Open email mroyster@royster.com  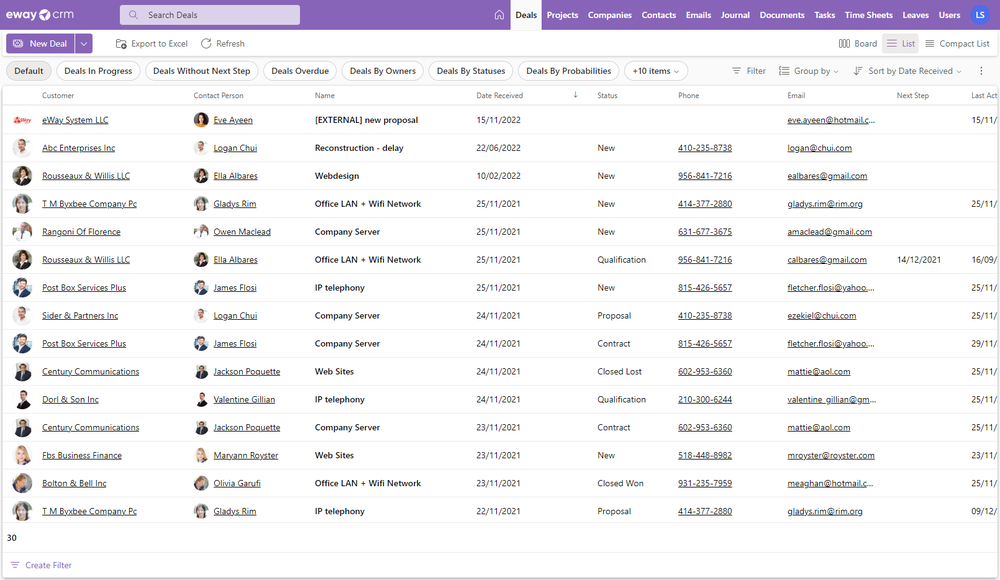click(x=830, y=456)
